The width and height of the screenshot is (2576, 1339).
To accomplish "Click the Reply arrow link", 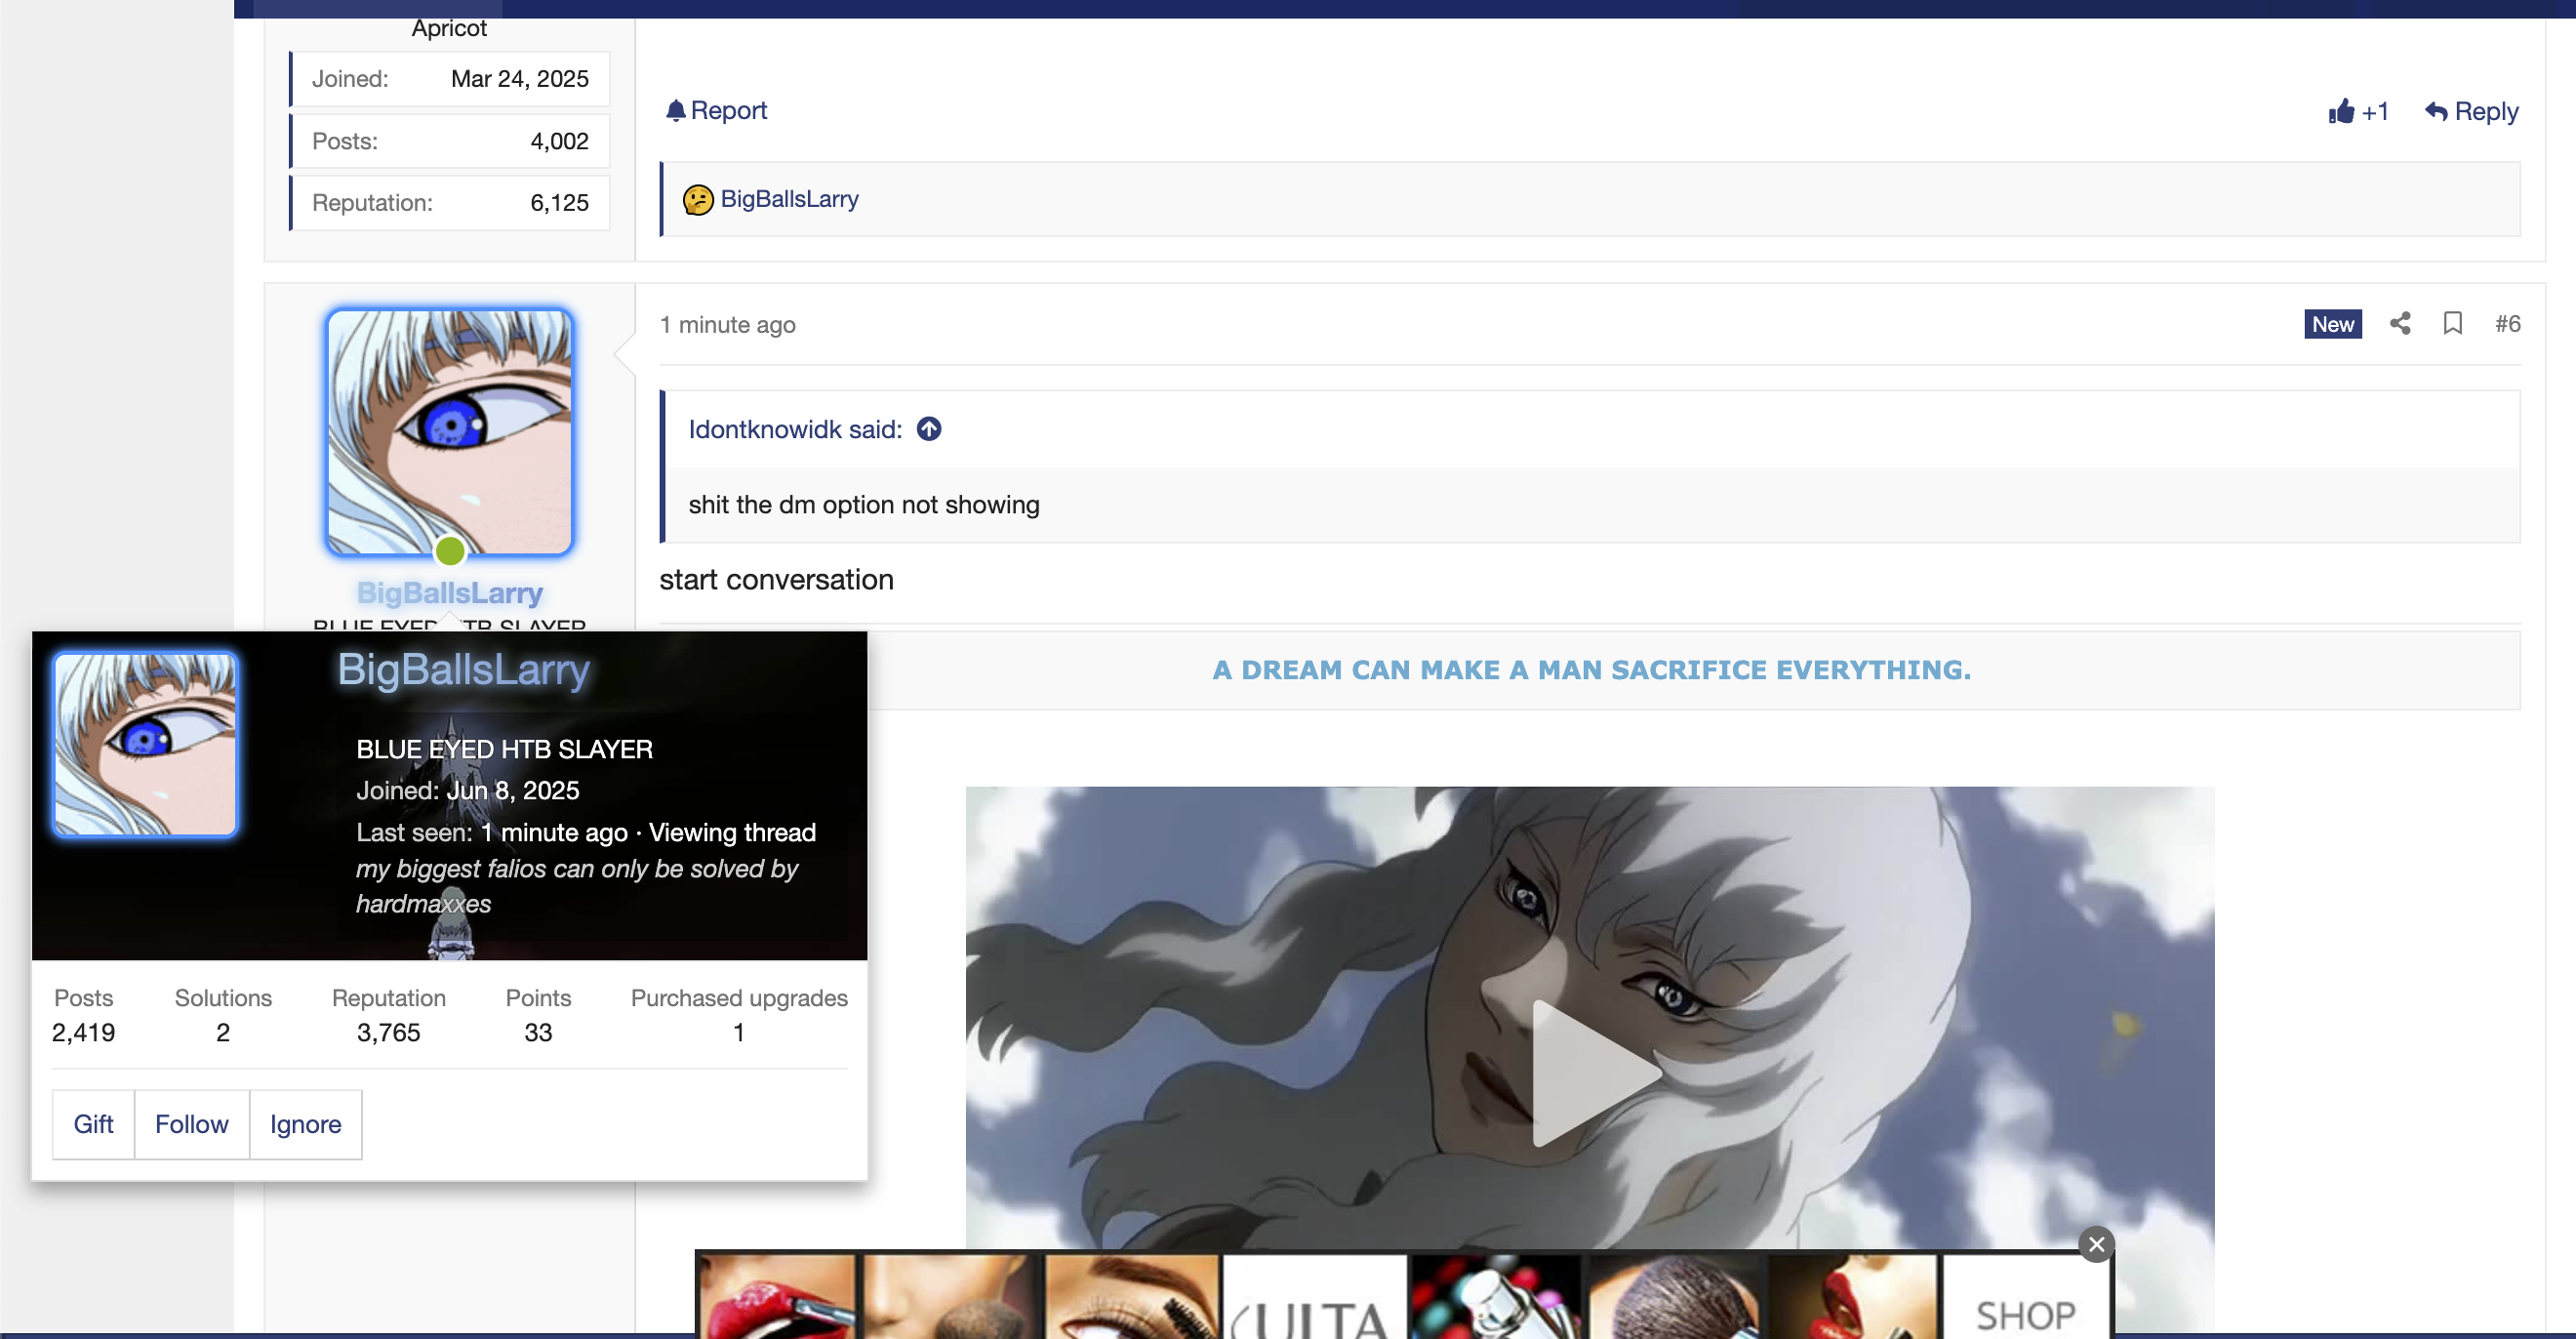I will (2471, 111).
